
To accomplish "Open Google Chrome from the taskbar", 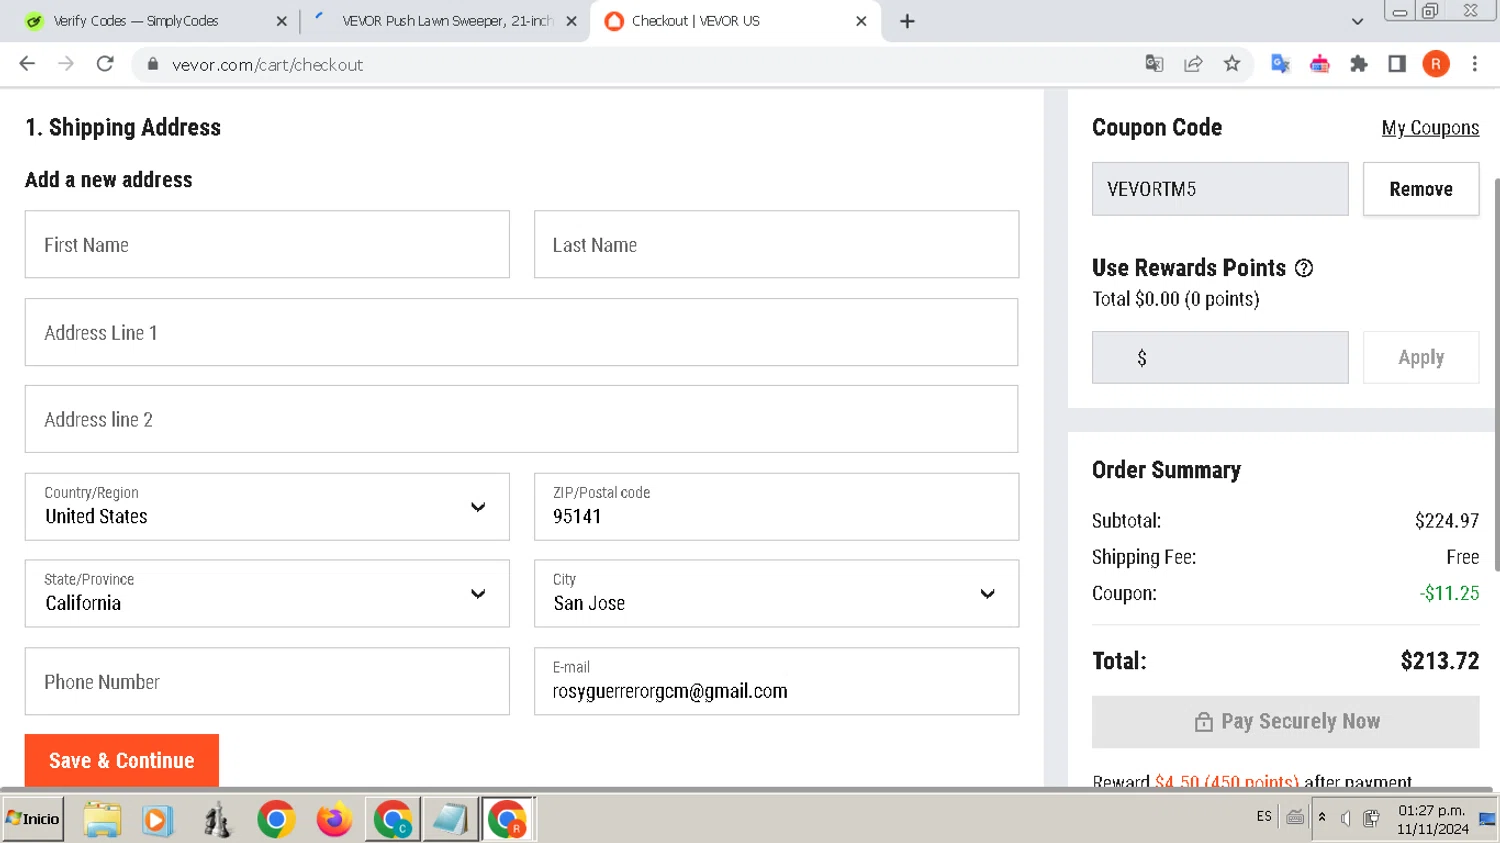I will point(276,820).
